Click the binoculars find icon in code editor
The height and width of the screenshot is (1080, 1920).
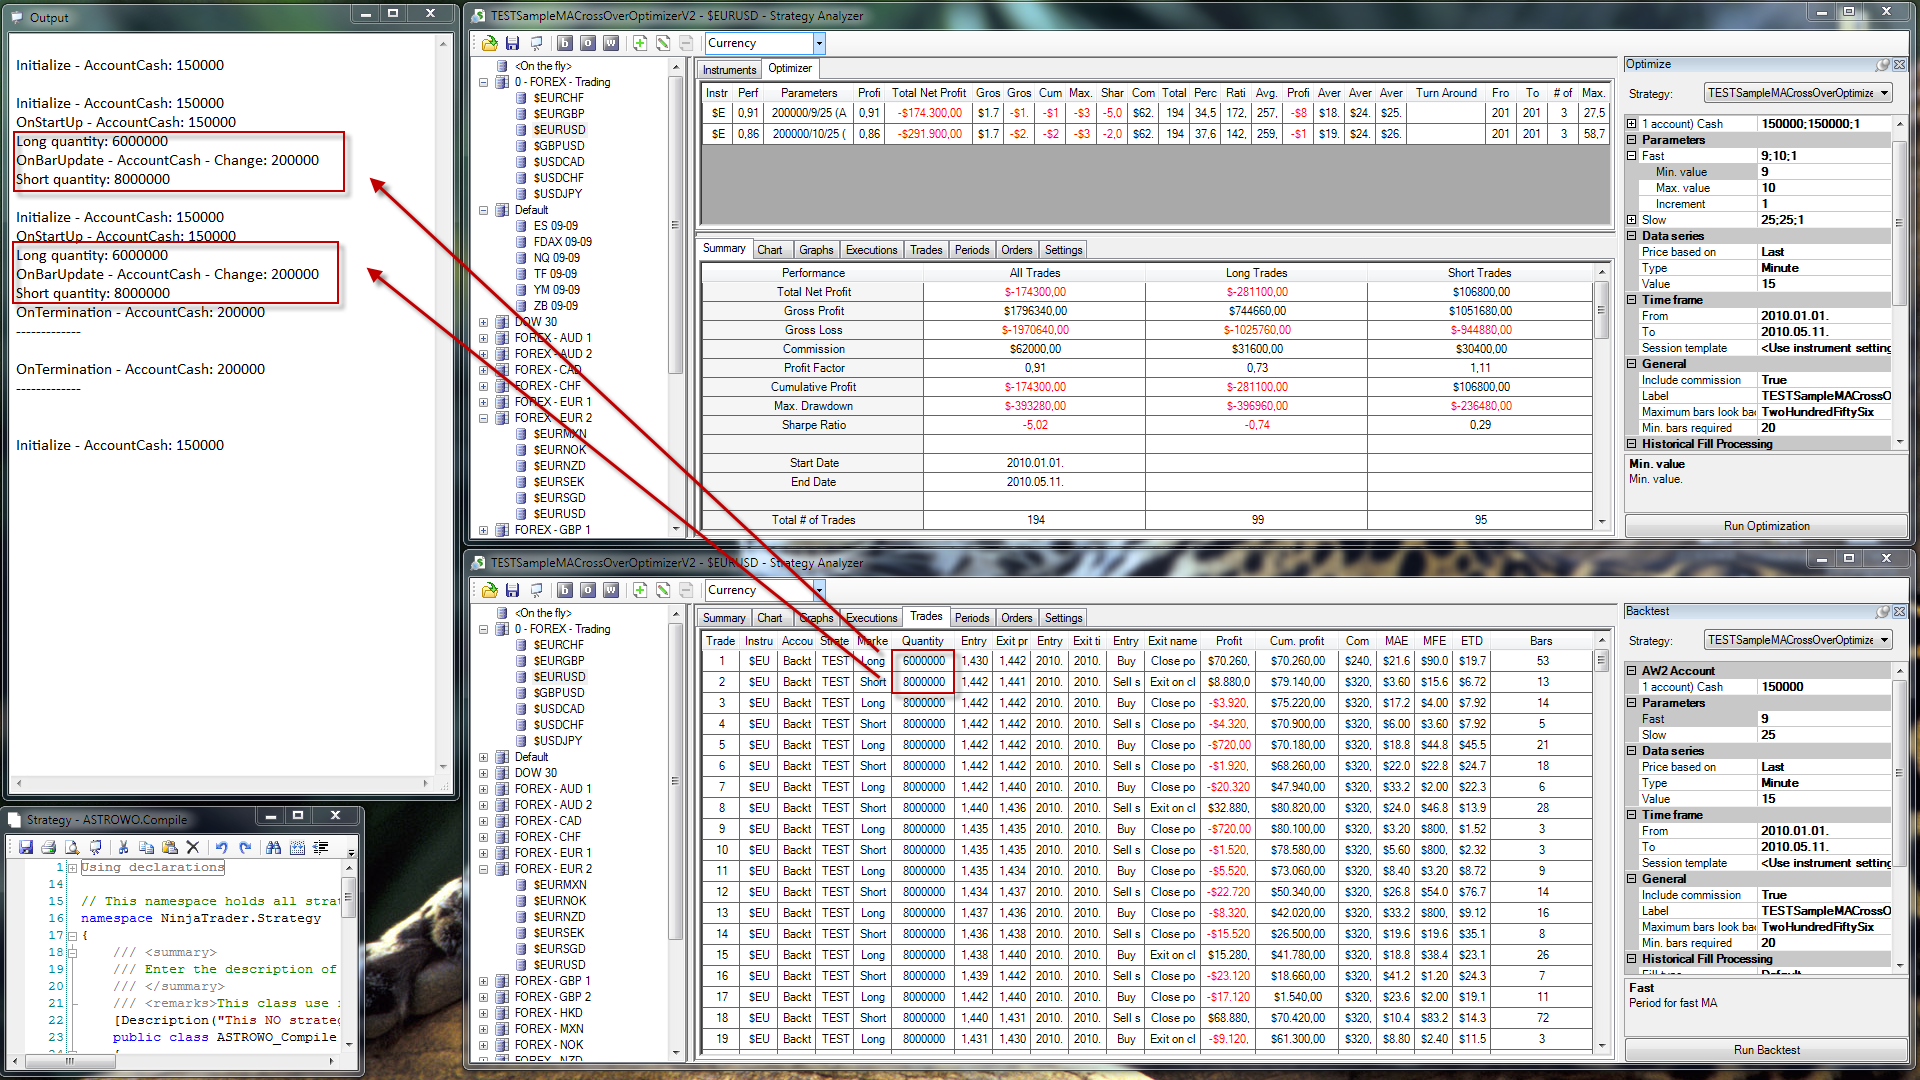click(273, 847)
